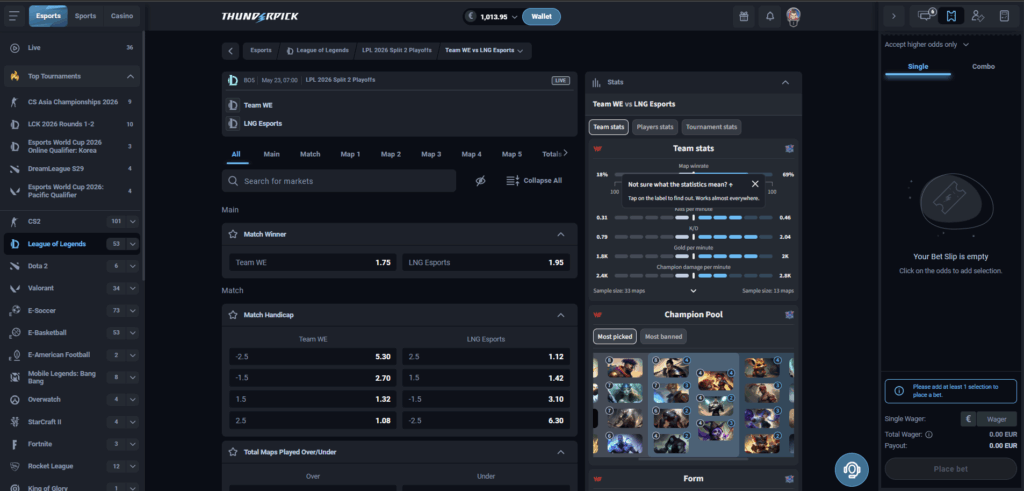This screenshot has width=1024, height=491.
Task: Switch to the Map 1 markets tab
Action: (x=350, y=154)
